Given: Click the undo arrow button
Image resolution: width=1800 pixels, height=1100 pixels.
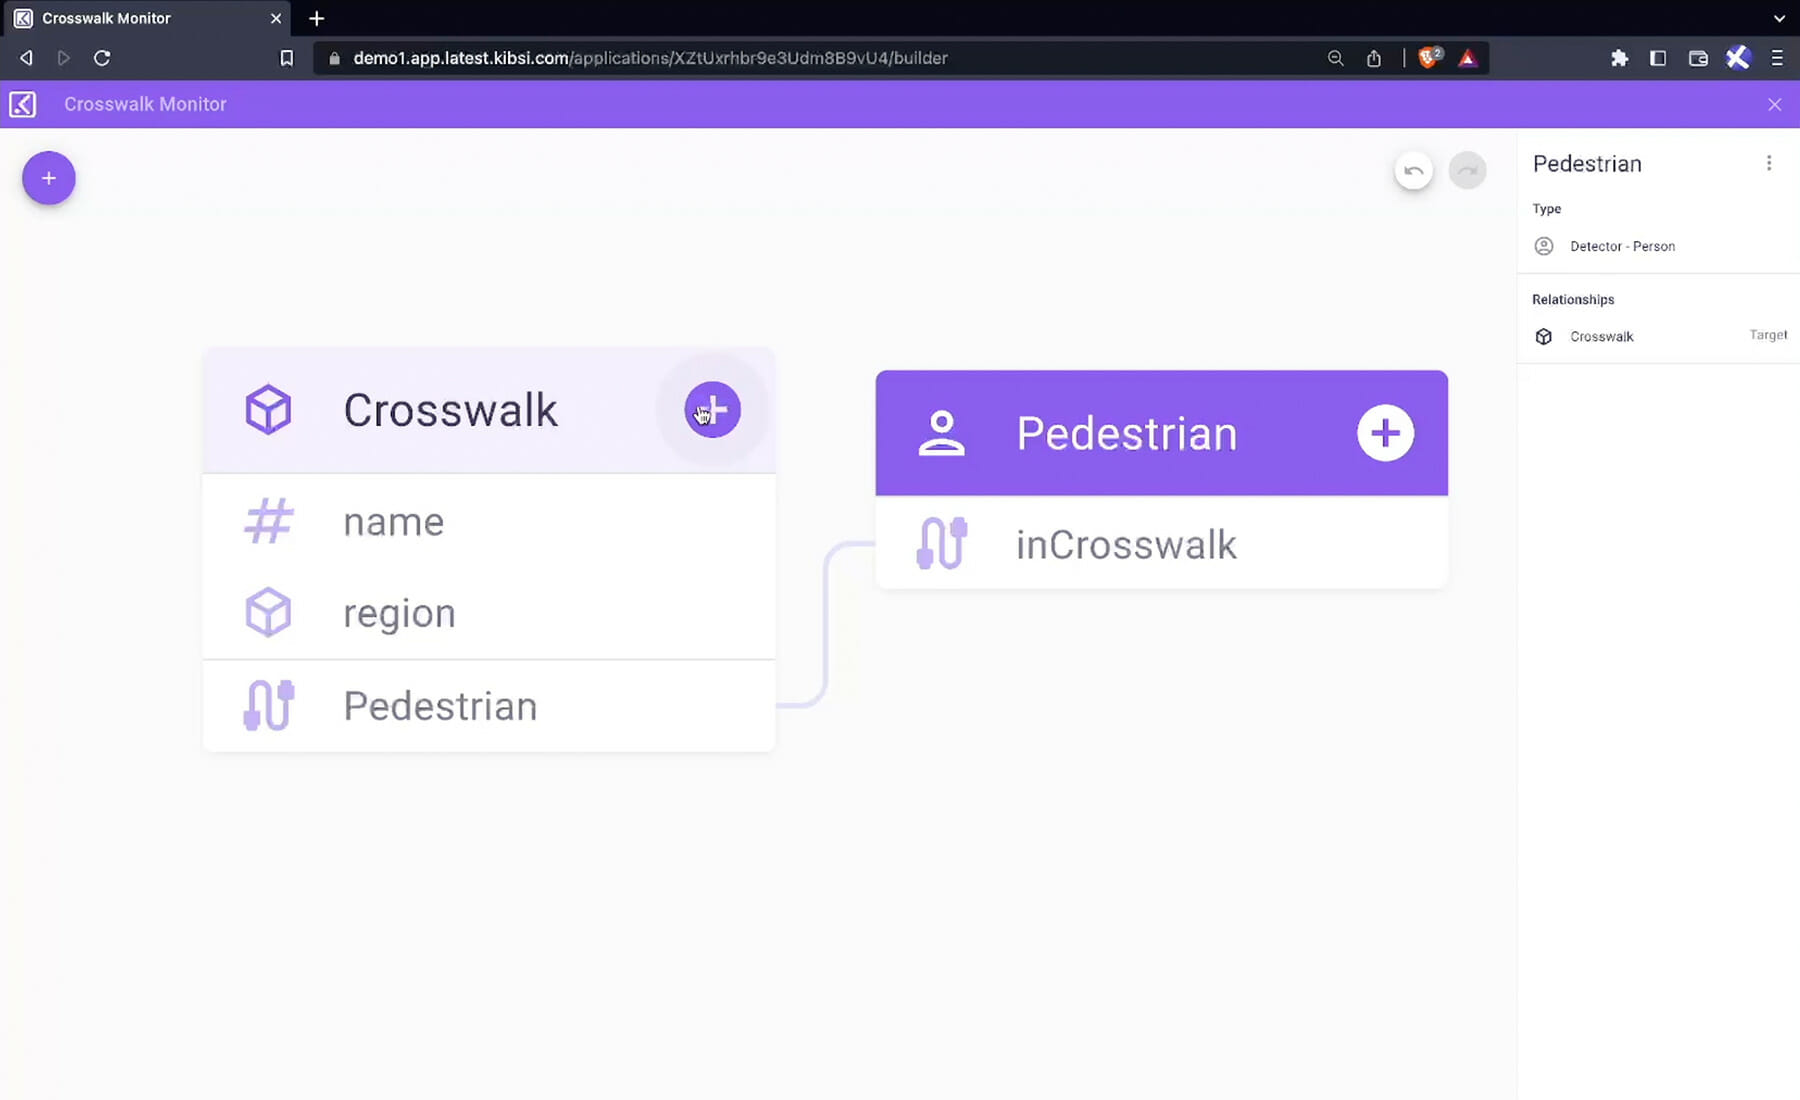Looking at the screenshot, I should coord(1413,171).
